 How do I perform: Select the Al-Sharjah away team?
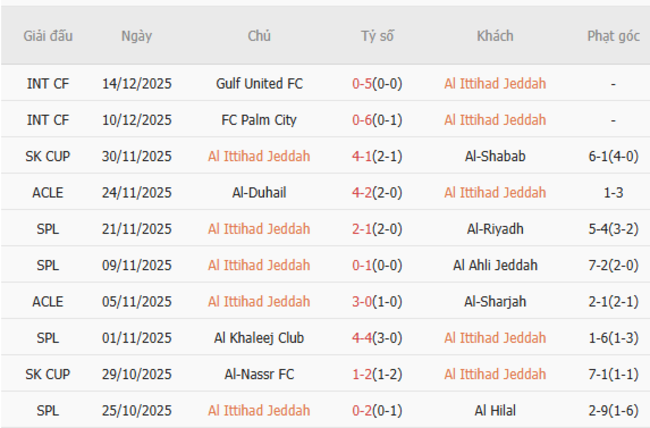495,302
